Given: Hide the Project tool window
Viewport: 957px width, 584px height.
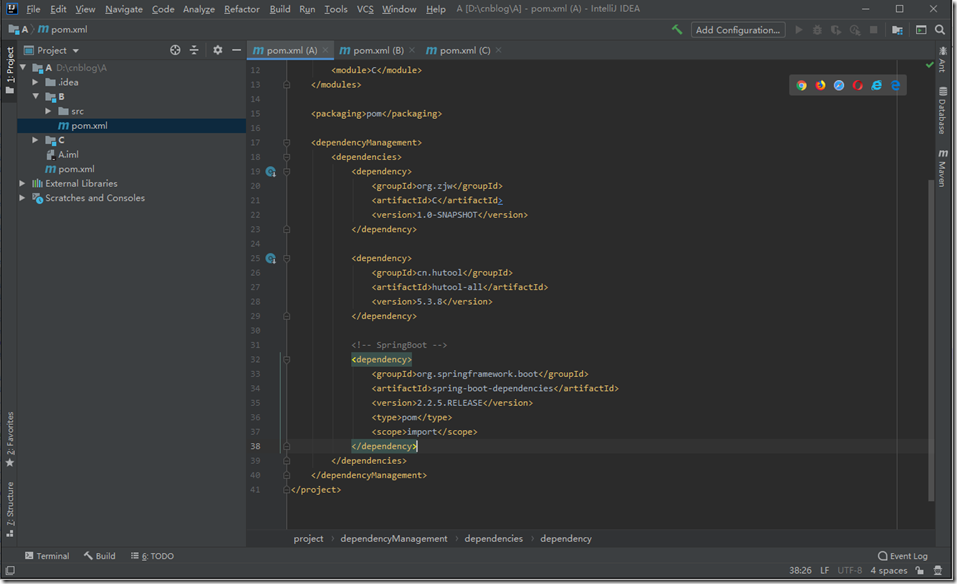Looking at the screenshot, I should [x=236, y=50].
